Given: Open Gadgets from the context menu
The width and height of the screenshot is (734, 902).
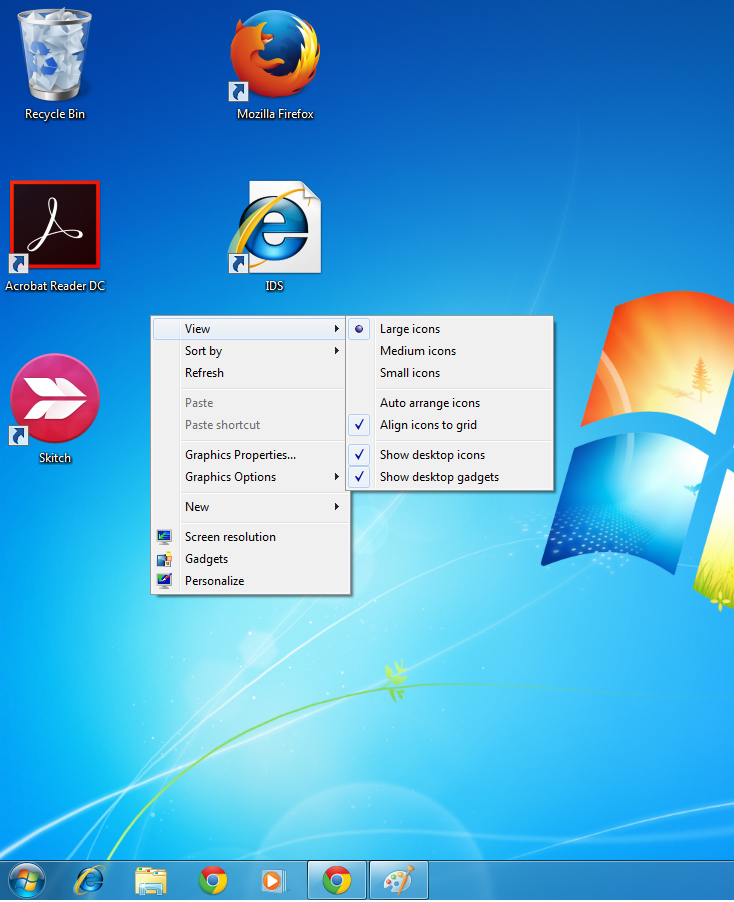Looking at the screenshot, I should [x=249, y=559].
